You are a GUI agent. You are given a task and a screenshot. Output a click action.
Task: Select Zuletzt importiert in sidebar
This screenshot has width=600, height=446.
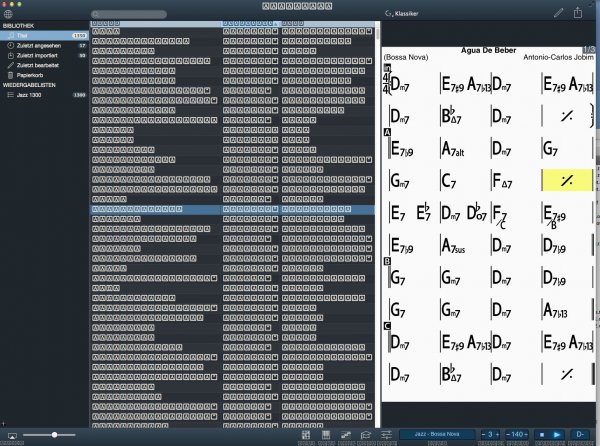[38, 55]
